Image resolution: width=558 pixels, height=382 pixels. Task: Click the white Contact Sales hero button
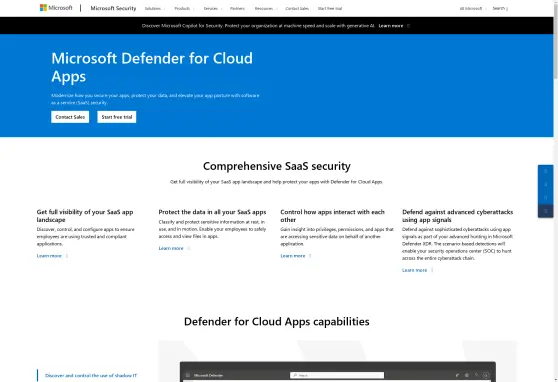[x=70, y=117]
